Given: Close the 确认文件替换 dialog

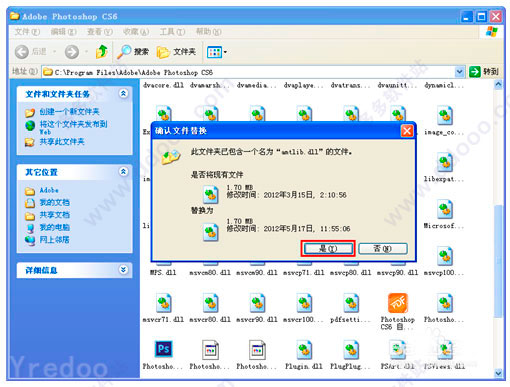Looking at the screenshot, I should (x=407, y=131).
